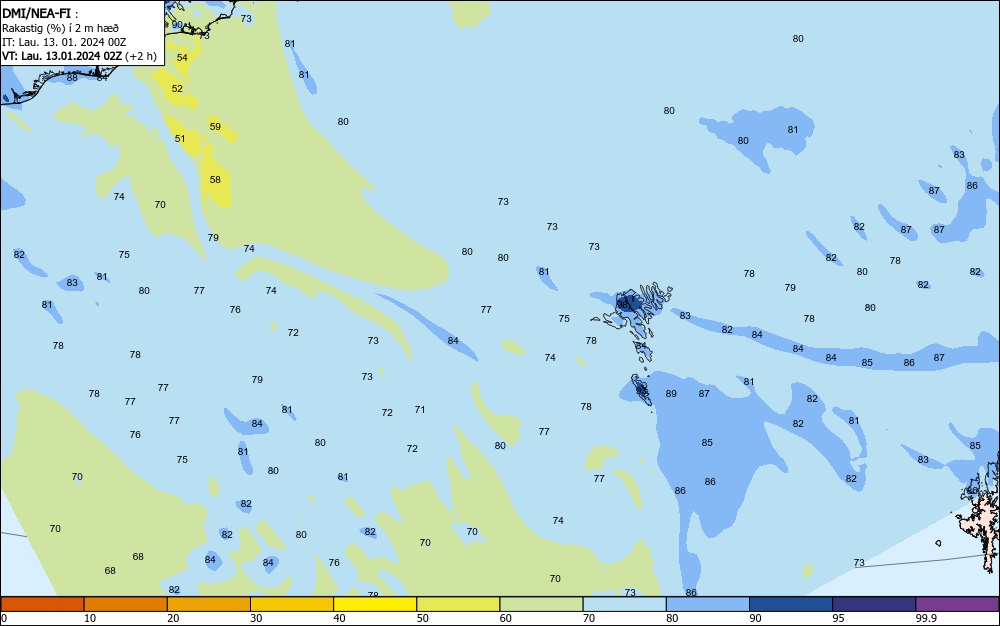Click the 0–10 dark orange legend swatch
Screen dimensions: 1000x626
point(42,604)
